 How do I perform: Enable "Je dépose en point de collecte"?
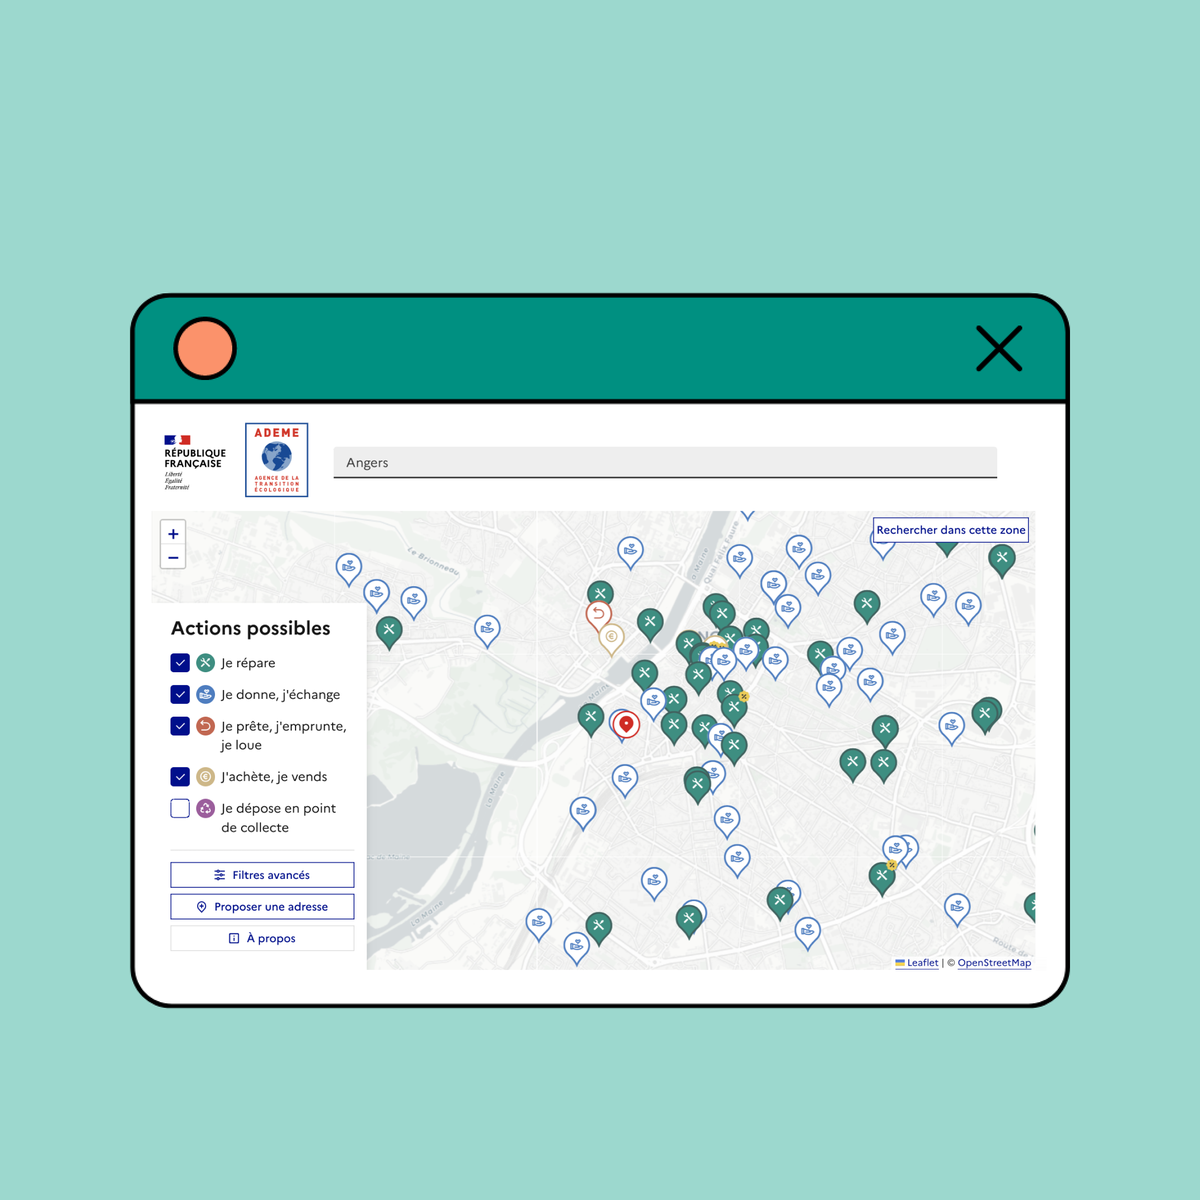180,808
